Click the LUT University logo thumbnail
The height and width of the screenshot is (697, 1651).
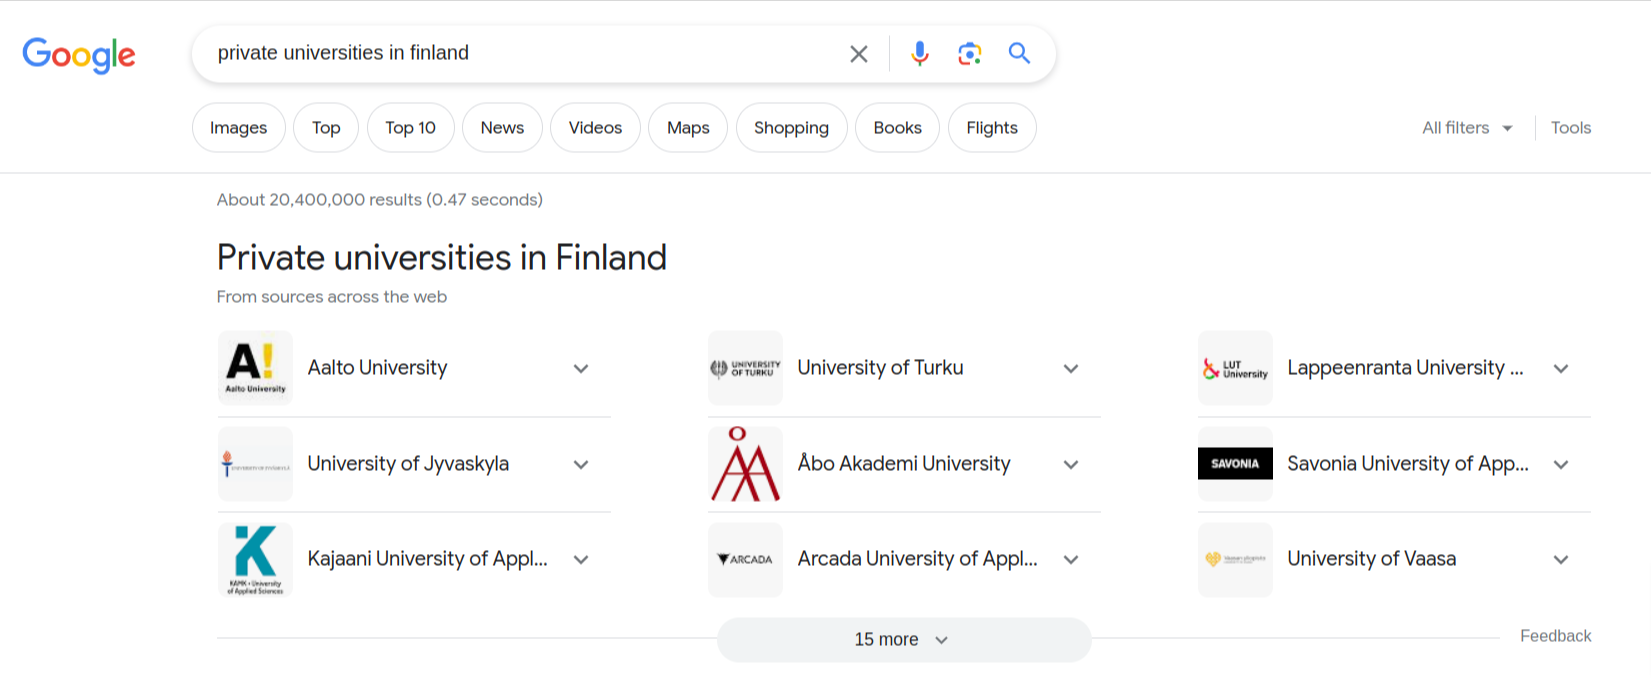click(x=1235, y=368)
